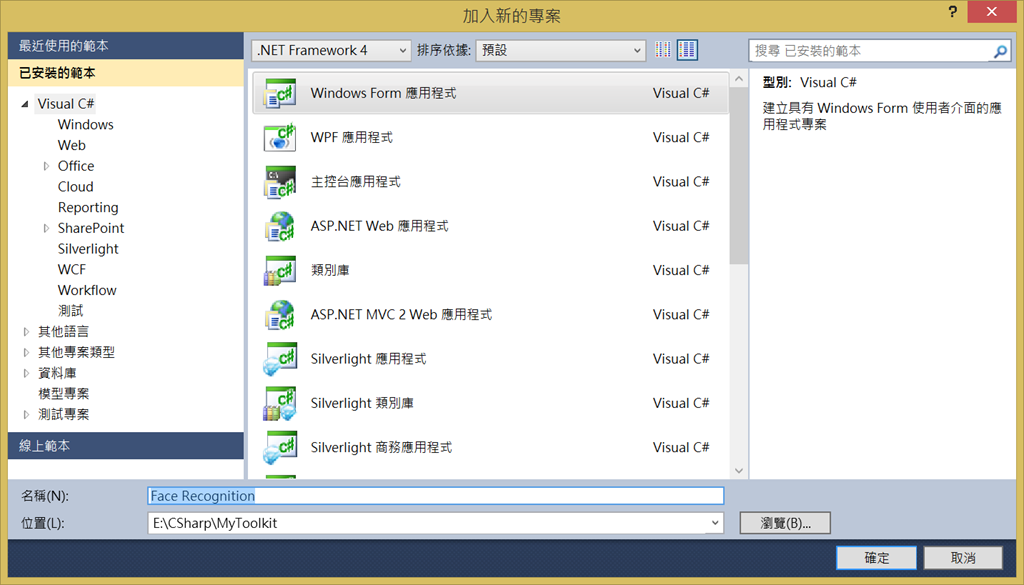
Task: Click the Silverlight 類別庫 template name
Action: click(362, 403)
